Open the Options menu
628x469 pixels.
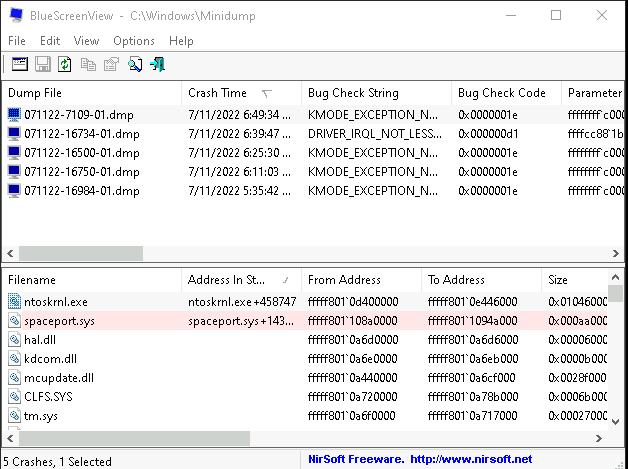[134, 41]
